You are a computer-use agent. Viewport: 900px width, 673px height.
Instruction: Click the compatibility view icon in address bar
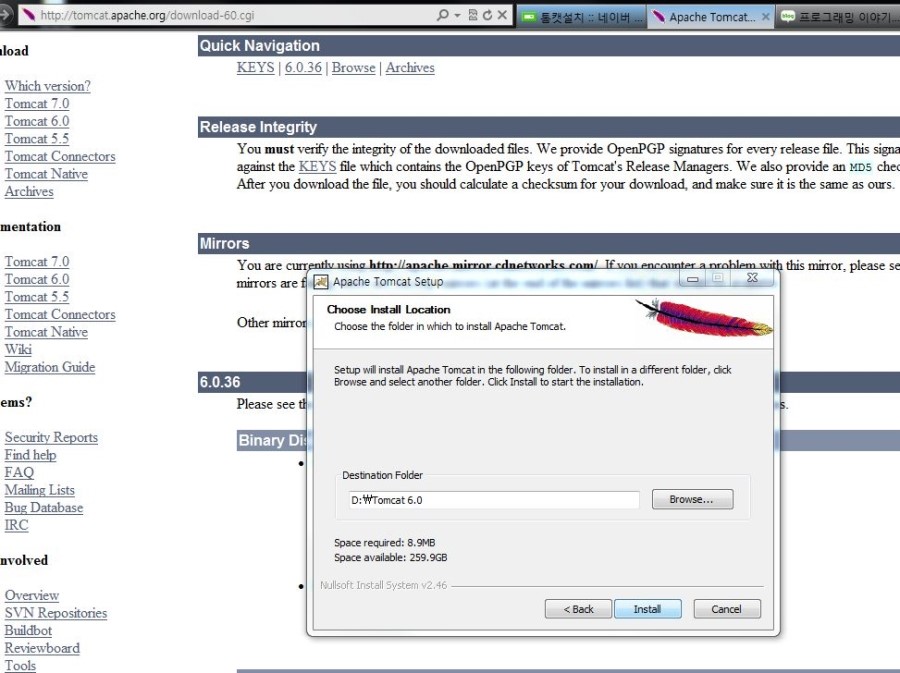(473, 15)
